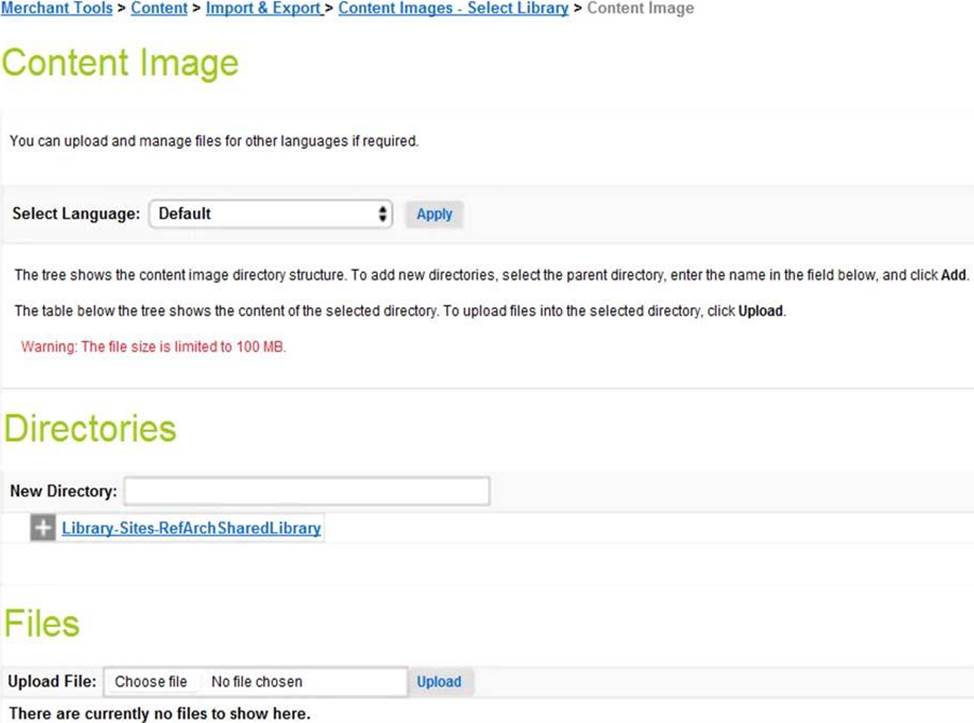Click the Upload button

point(439,682)
